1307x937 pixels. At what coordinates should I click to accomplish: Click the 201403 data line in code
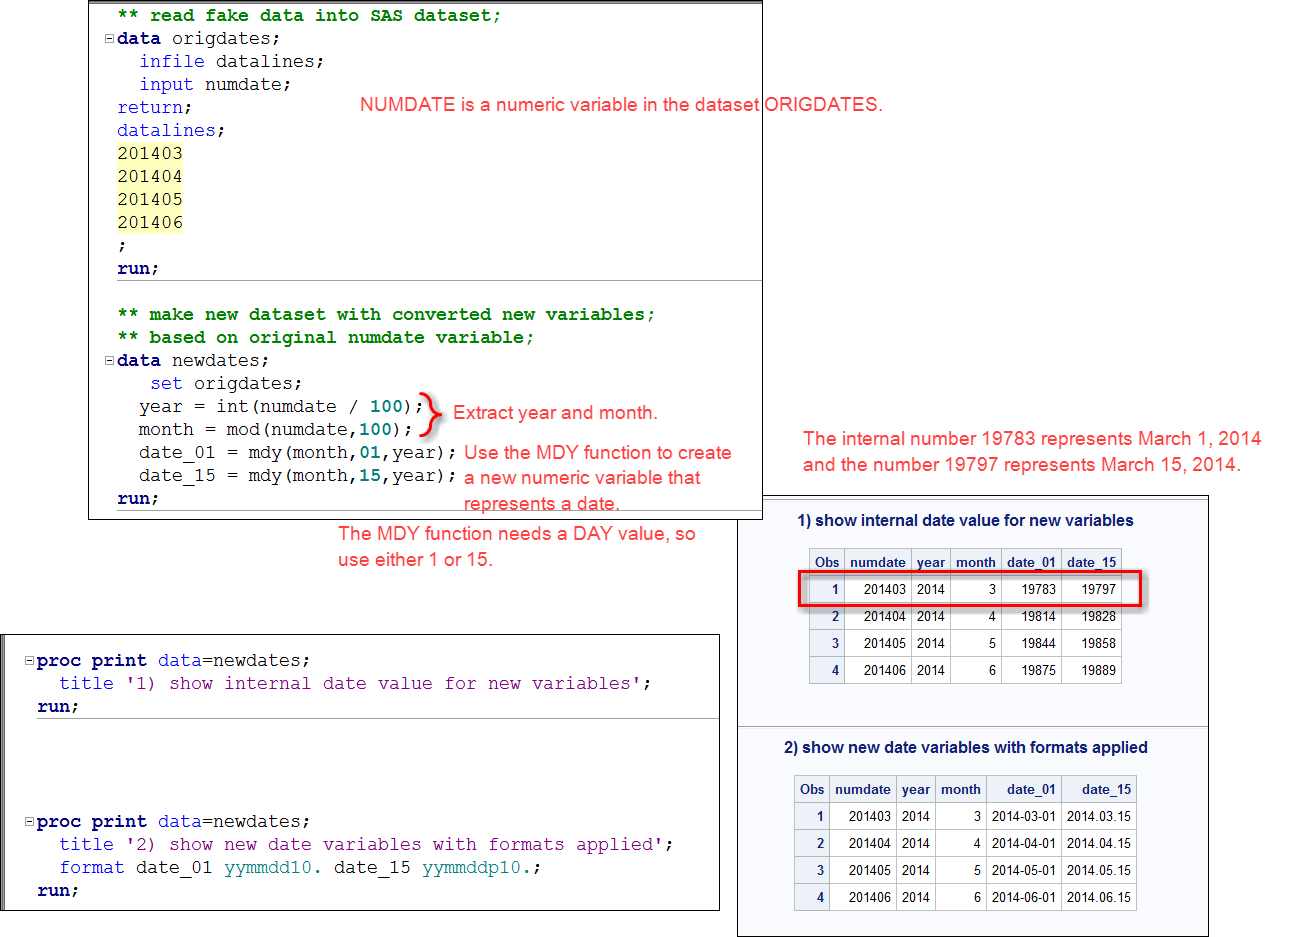(x=150, y=154)
